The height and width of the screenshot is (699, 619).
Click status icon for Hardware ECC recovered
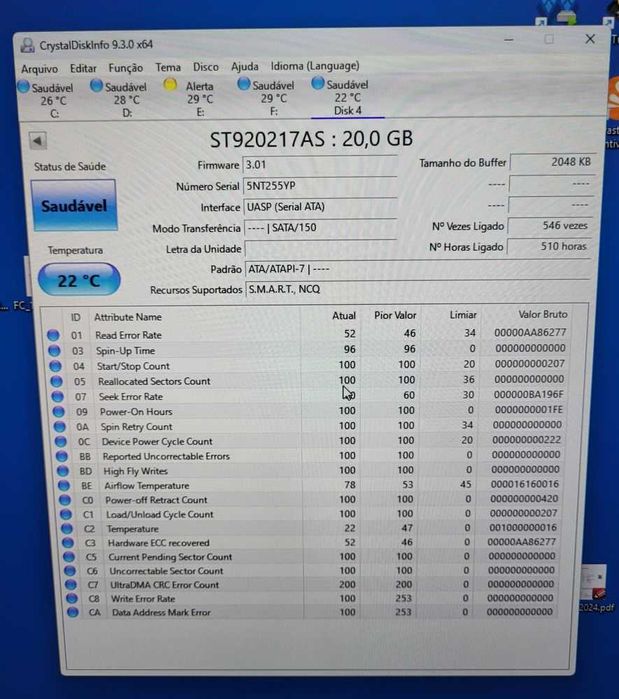[68, 543]
